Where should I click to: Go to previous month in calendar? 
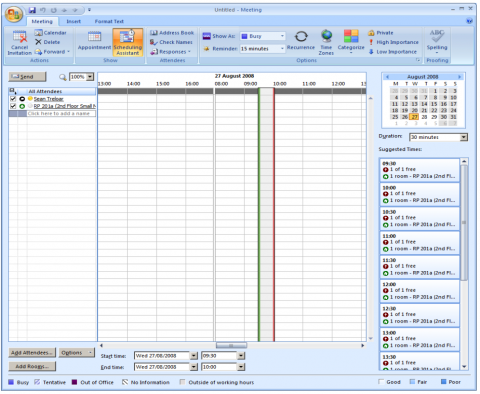click(x=387, y=77)
